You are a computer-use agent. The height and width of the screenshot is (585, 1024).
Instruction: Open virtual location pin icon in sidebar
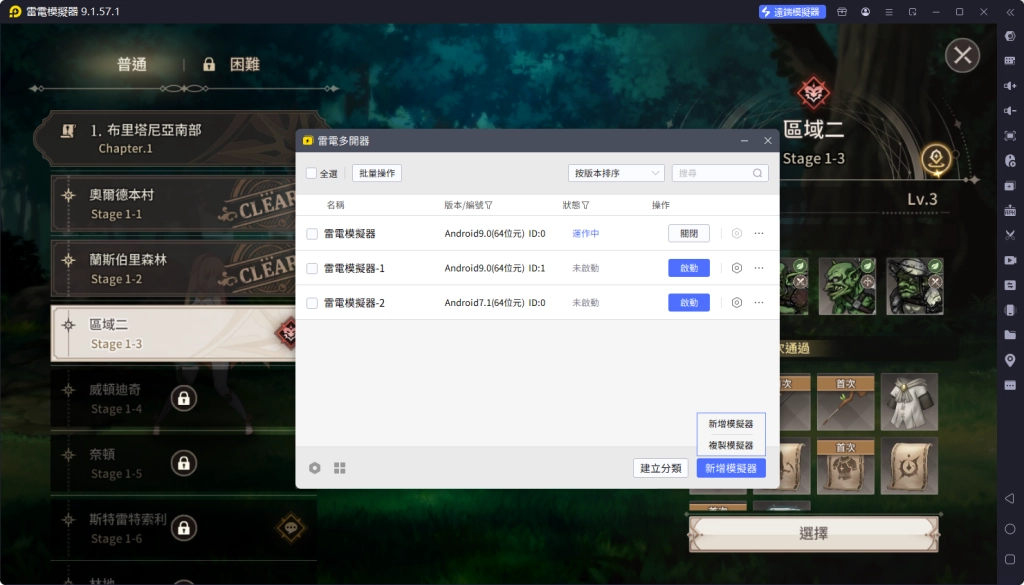click(1010, 360)
